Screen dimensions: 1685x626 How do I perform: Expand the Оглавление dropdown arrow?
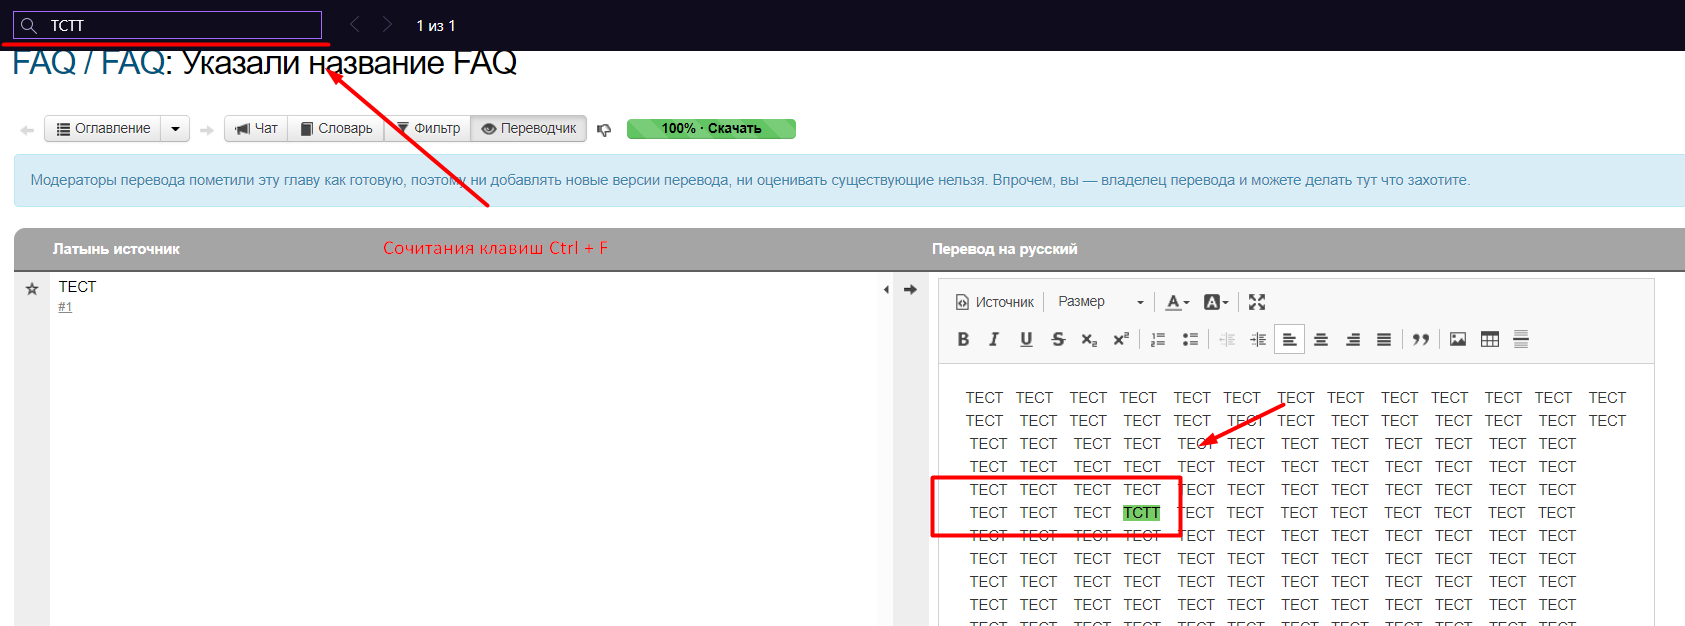pyautogui.click(x=175, y=129)
